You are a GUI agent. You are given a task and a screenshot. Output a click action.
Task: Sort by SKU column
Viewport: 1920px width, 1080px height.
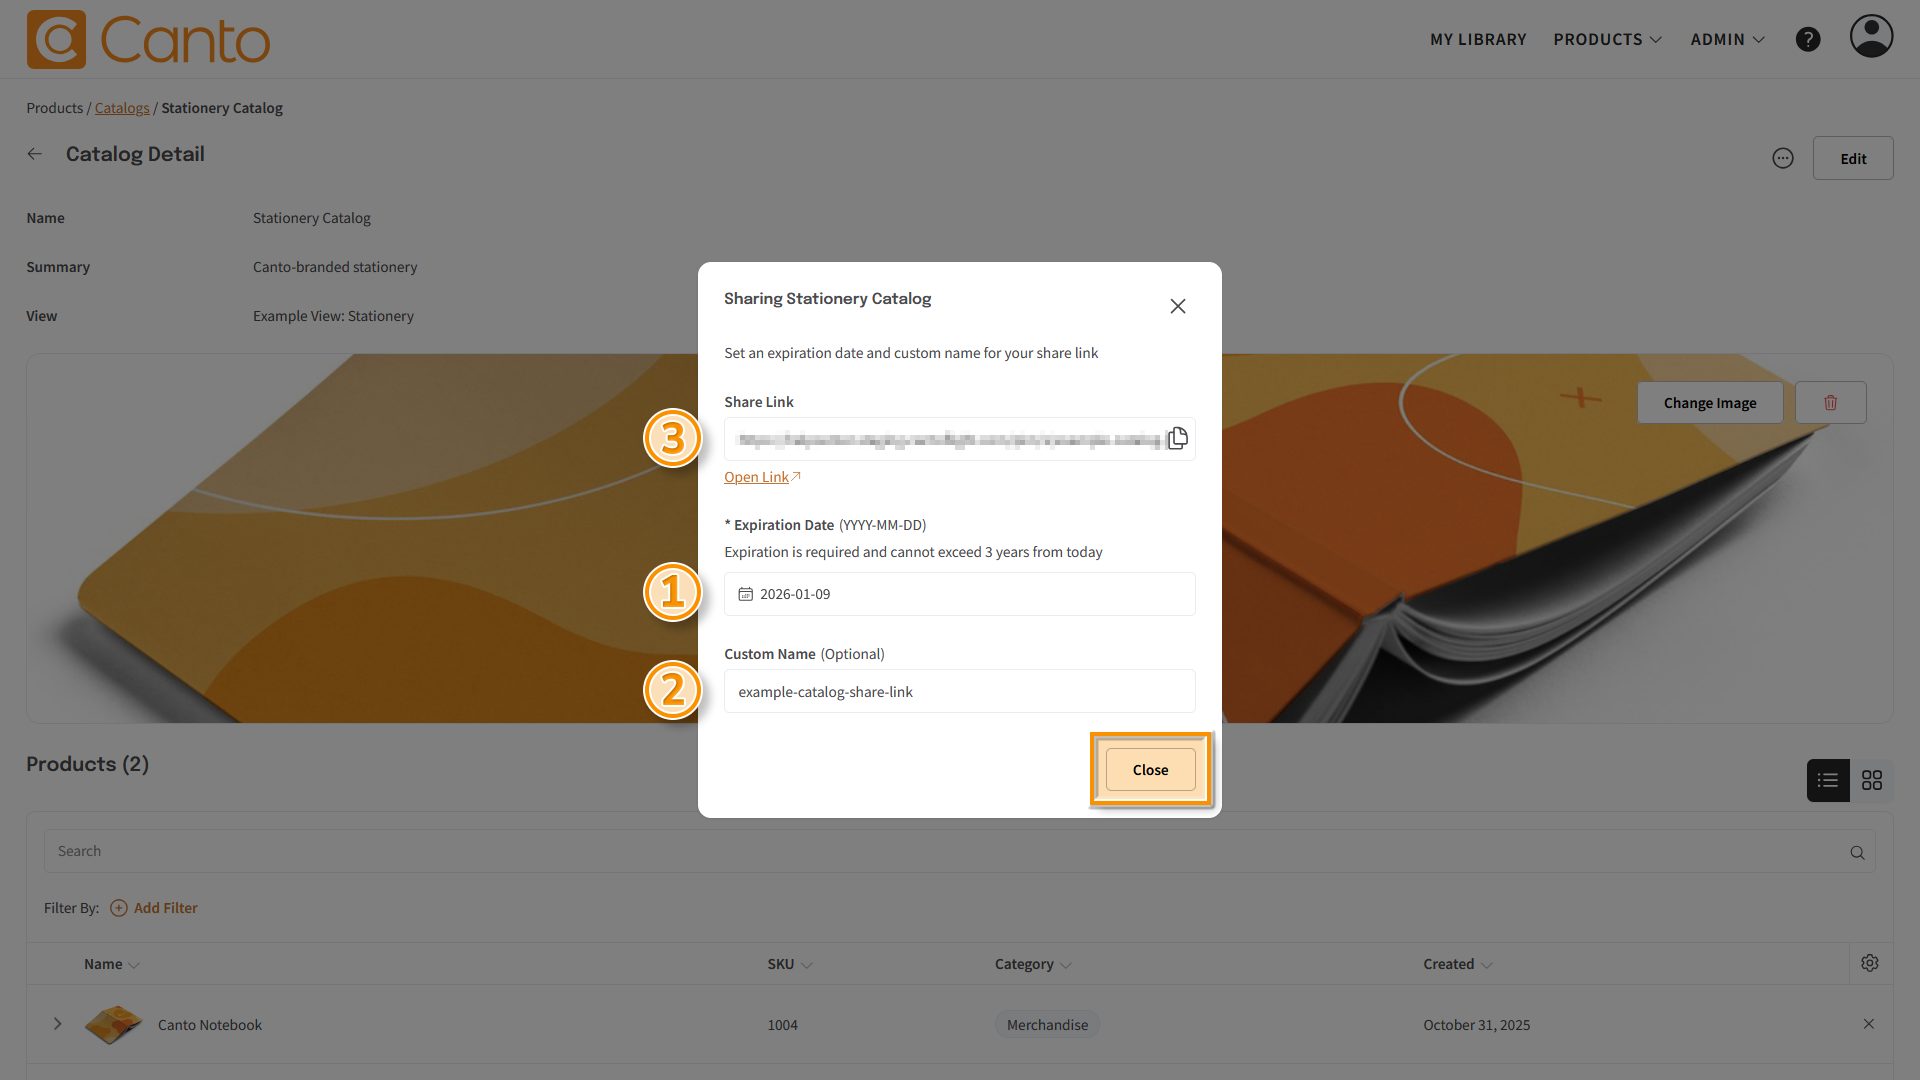(789, 964)
